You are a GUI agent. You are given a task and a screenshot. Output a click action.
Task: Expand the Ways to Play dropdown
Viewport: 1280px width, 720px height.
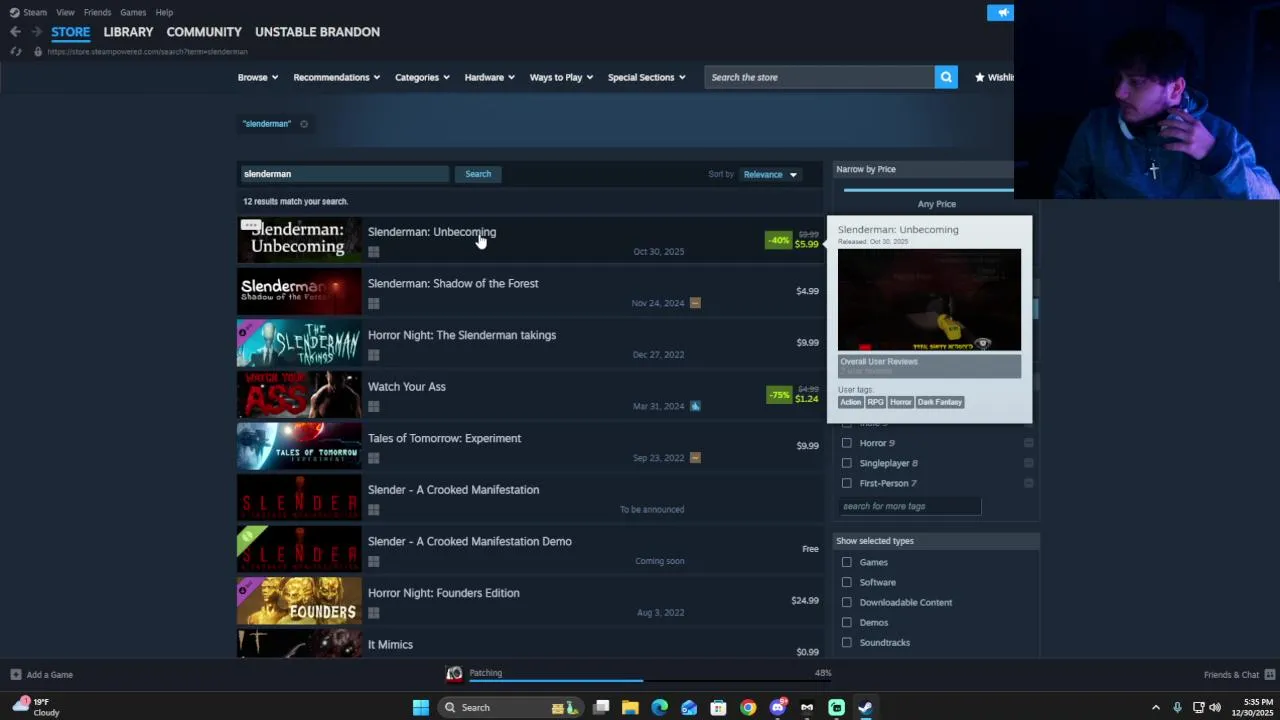point(561,77)
